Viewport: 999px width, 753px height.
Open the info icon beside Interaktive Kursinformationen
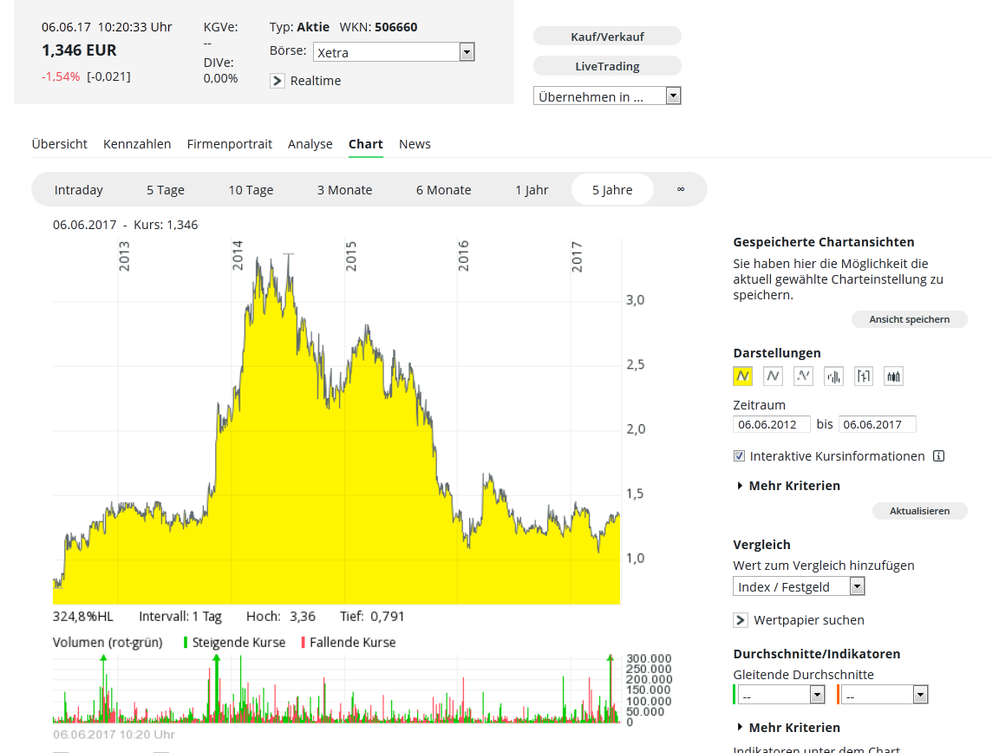coord(937,455)
